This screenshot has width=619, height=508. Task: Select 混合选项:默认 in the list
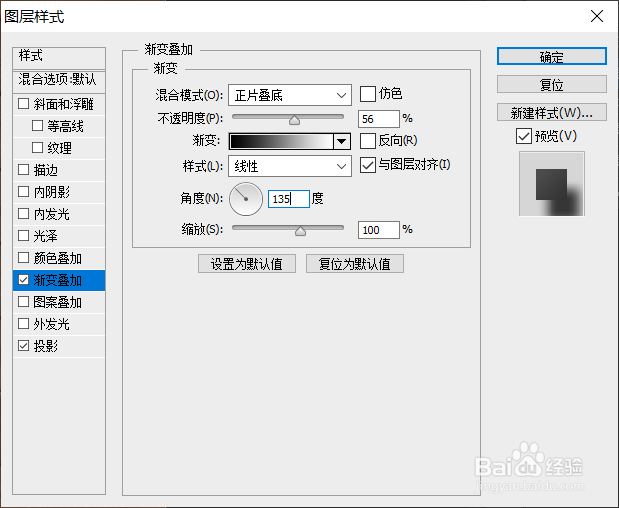click(x=59, y=81)
